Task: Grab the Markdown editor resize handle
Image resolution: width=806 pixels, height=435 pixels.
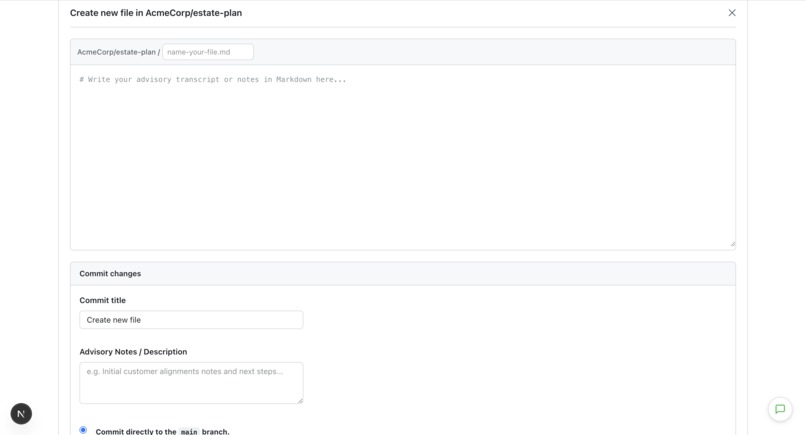Action: point(732,244)
